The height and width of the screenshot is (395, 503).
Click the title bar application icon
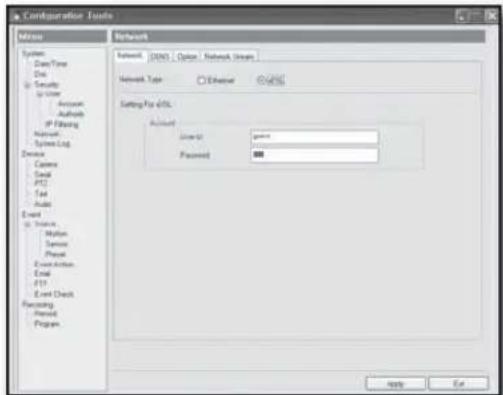[x=16, y=16]
